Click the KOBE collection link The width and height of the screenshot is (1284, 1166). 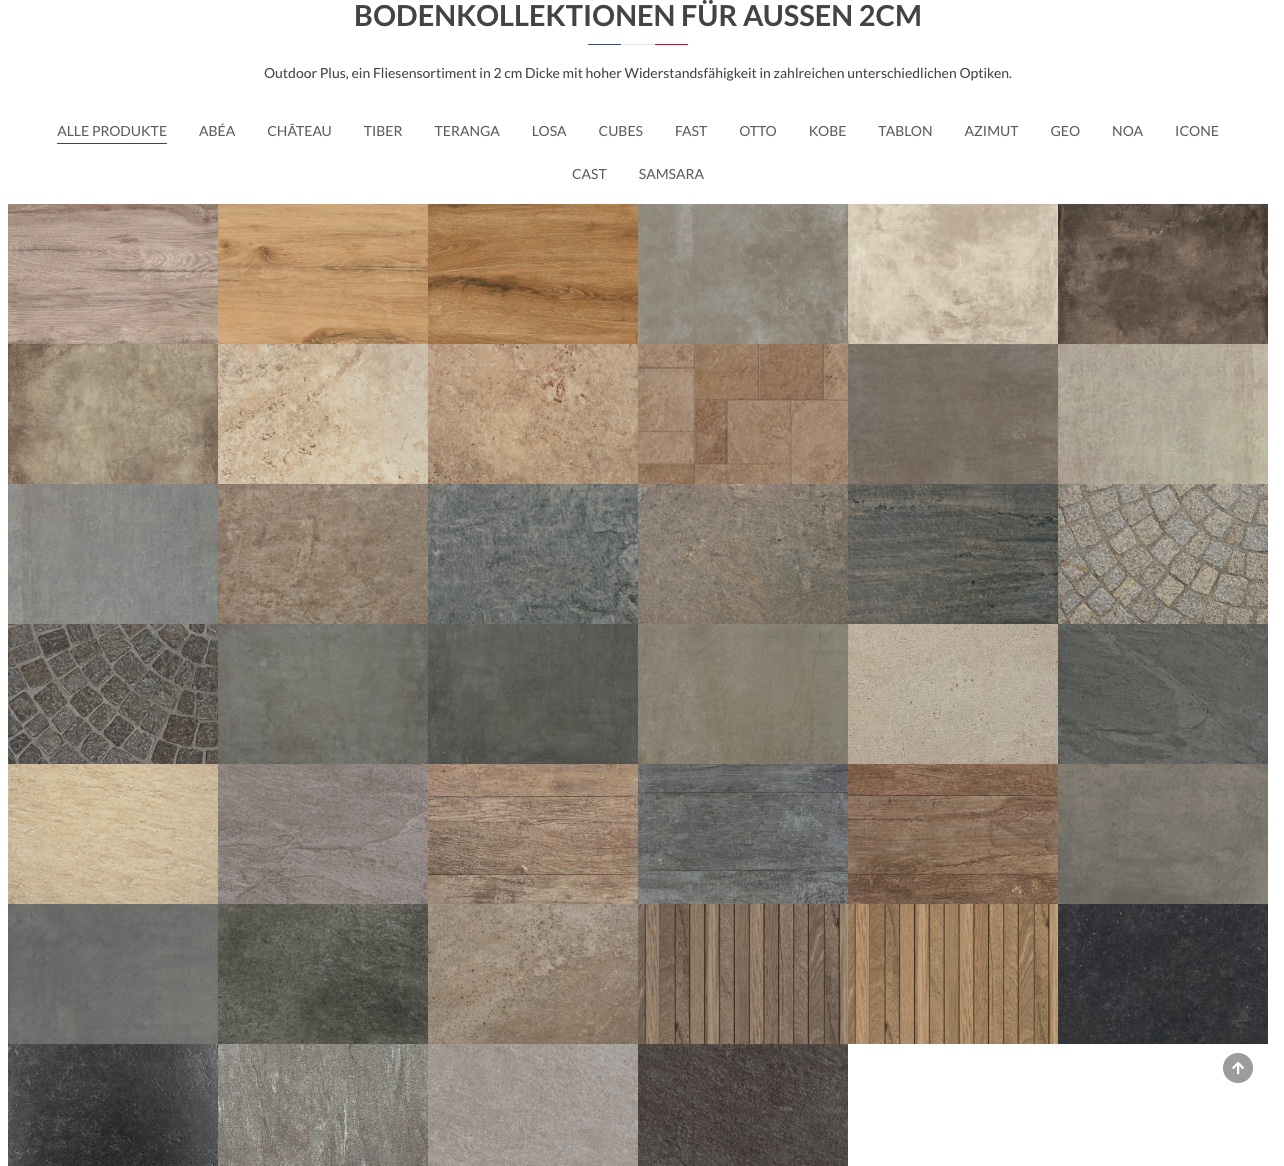[x=827, y=131]
